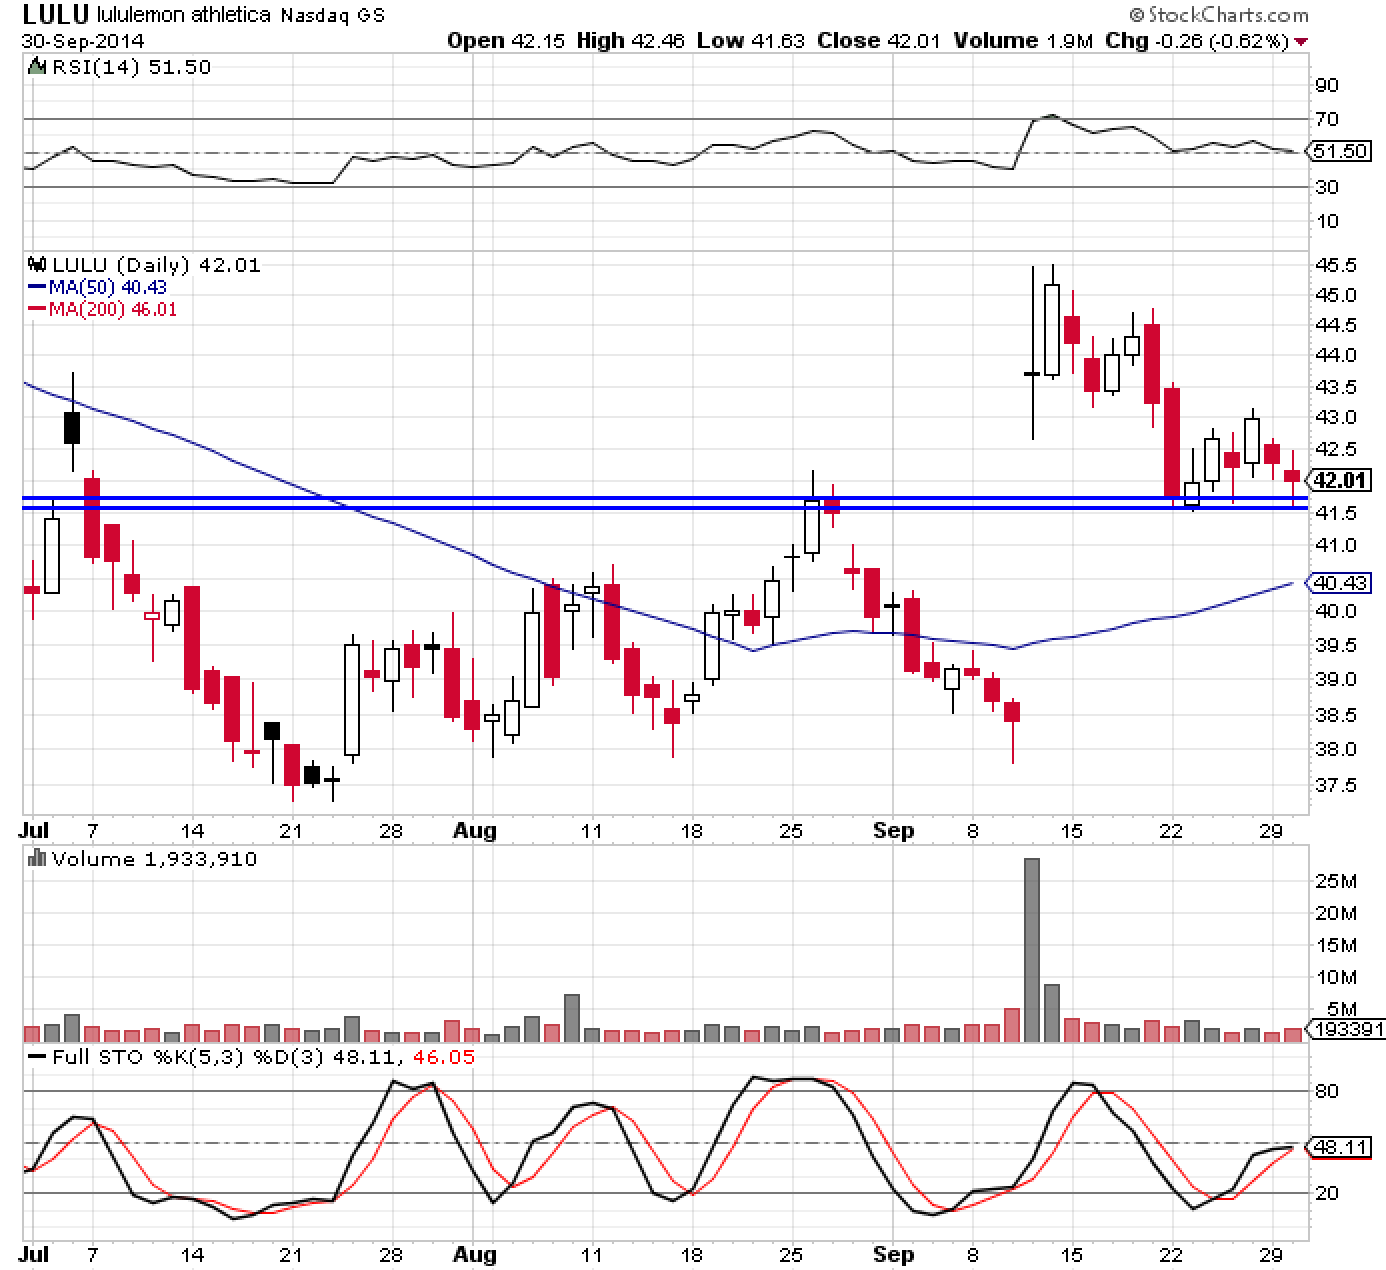Click the StockCharts.com copyright logo

coord(1219,15)
